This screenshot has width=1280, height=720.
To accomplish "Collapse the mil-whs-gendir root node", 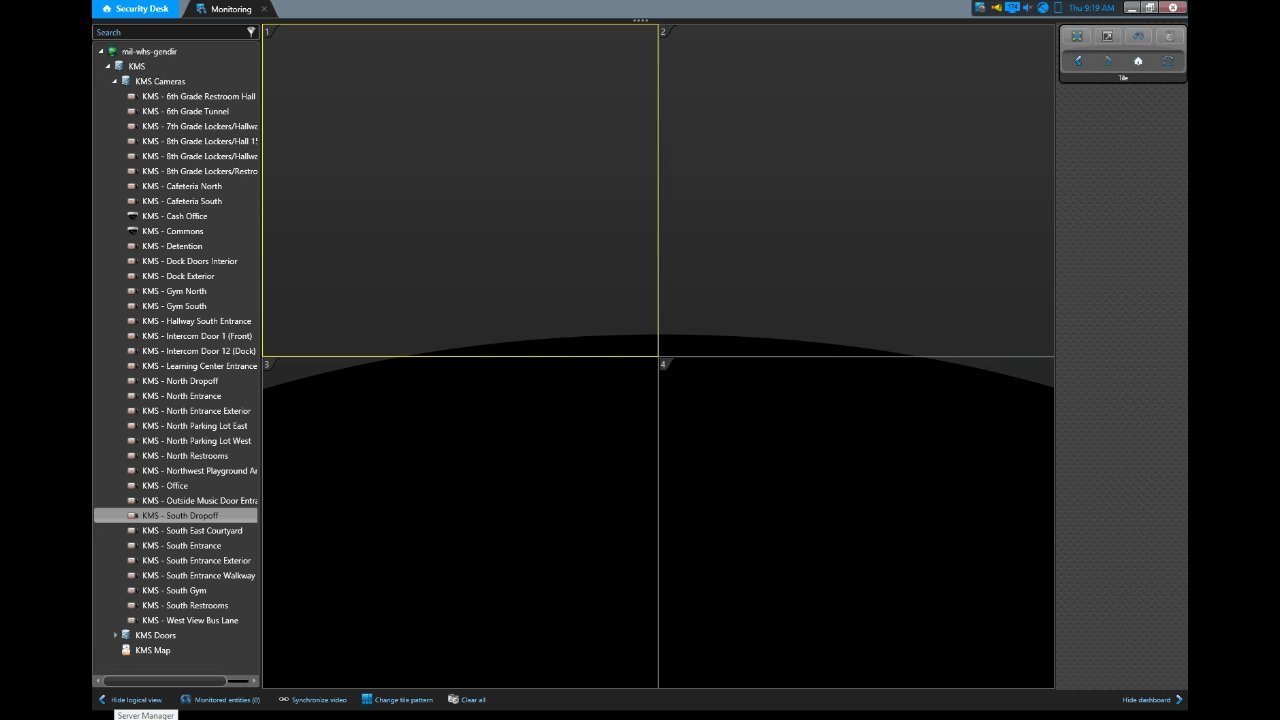I will tap(101, 51).
